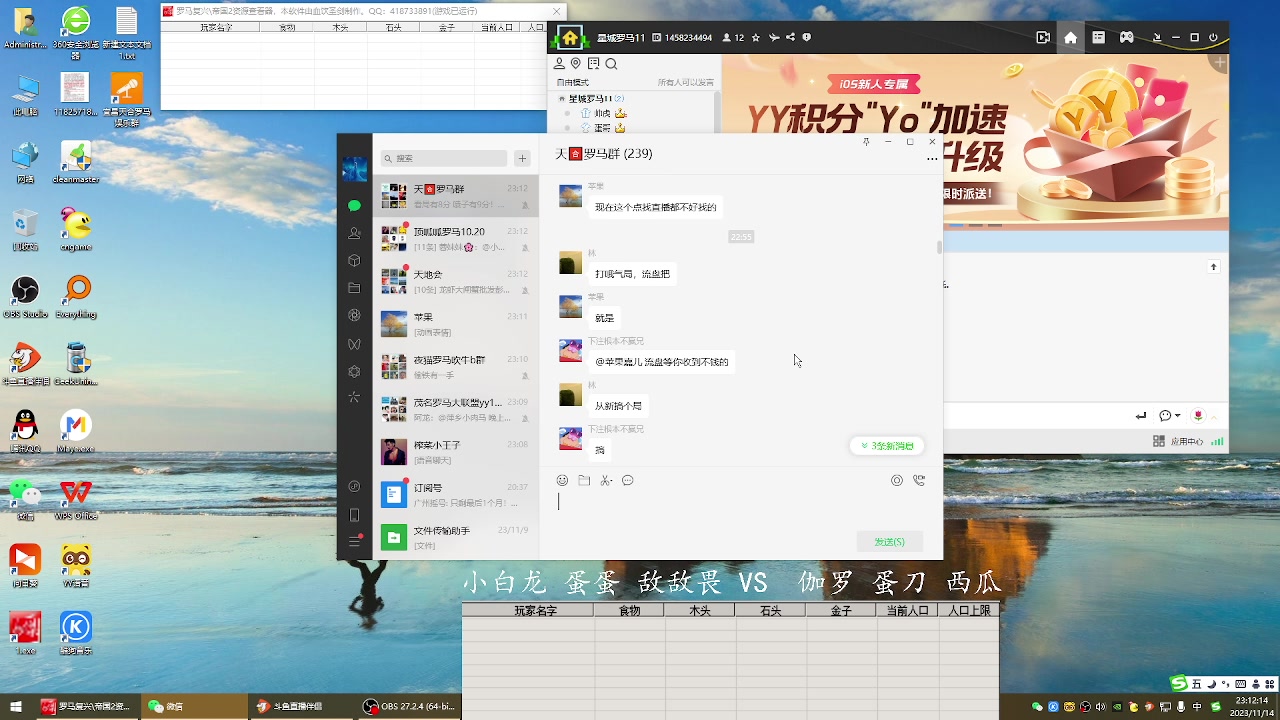Switch to the 文件传输助手 conversation
1280x720 pixels.
[x=450, y=535]
